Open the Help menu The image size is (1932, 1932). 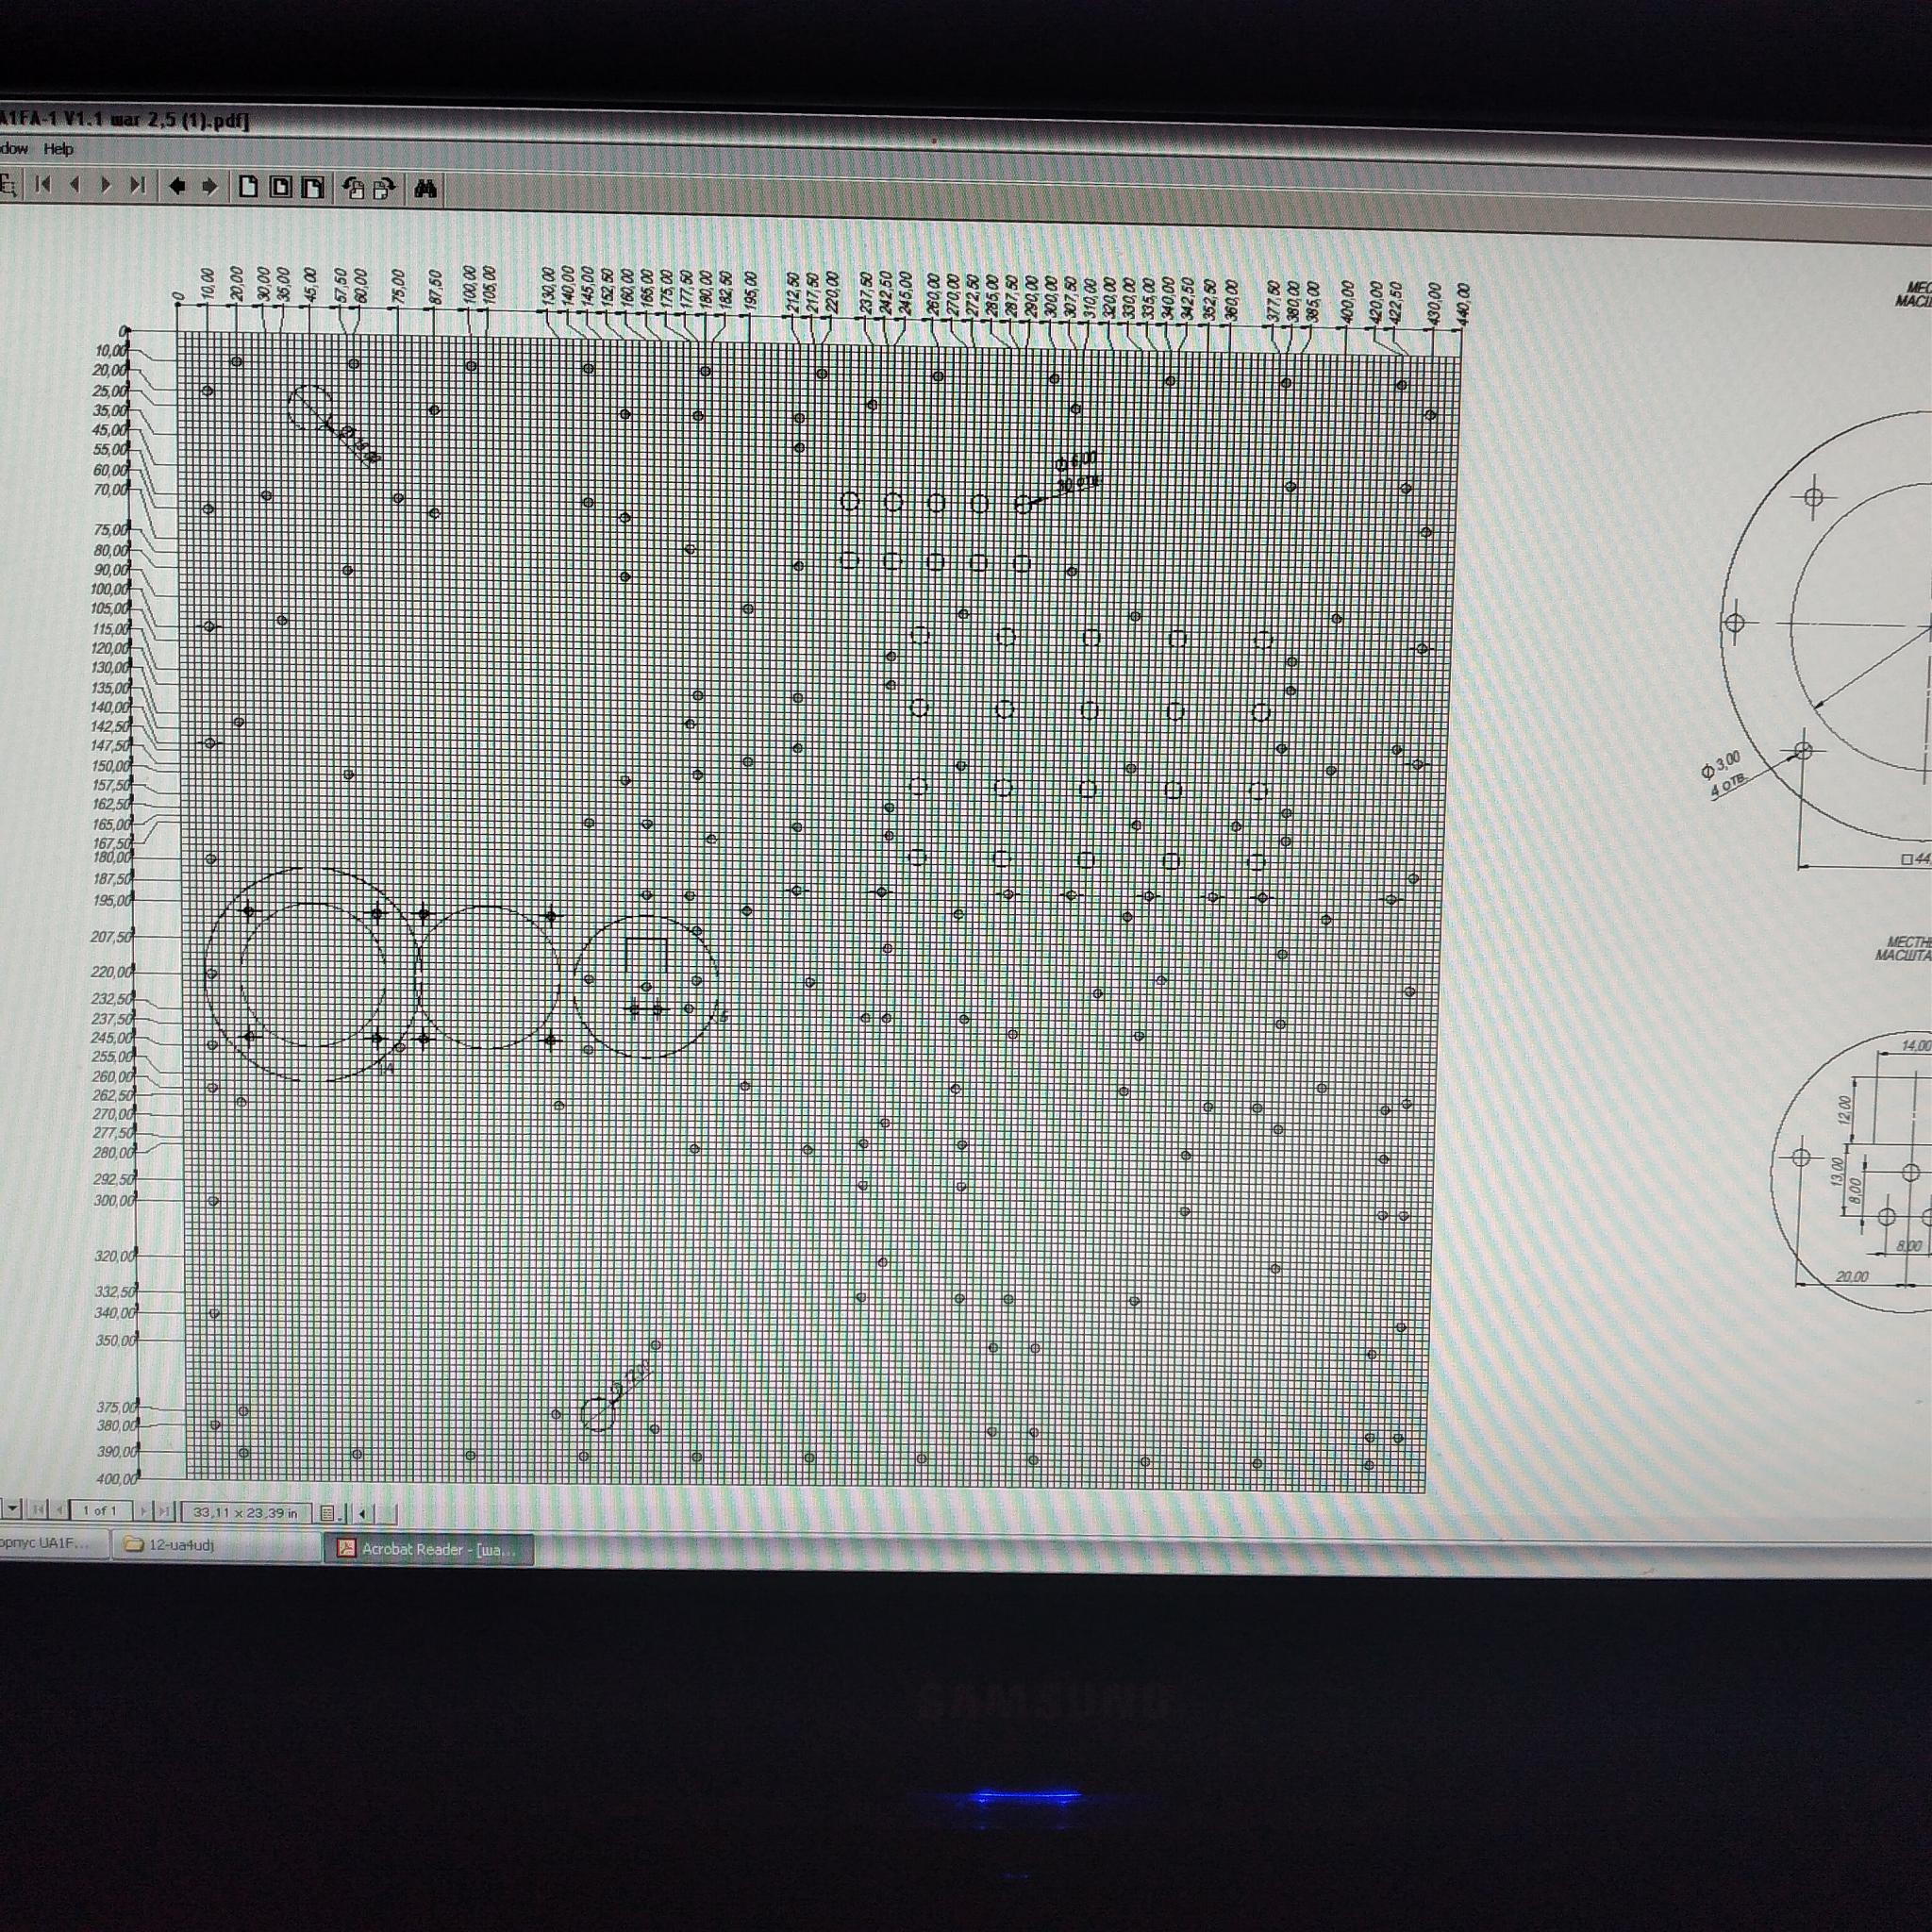pos(58,149)
